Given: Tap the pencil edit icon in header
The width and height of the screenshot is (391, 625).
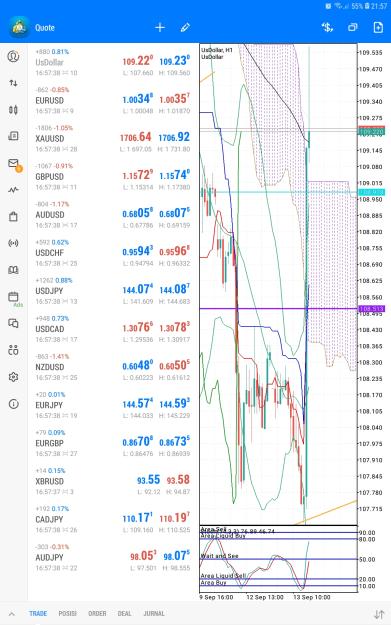Looking at the screenshot, I should [x=185, y=28].
